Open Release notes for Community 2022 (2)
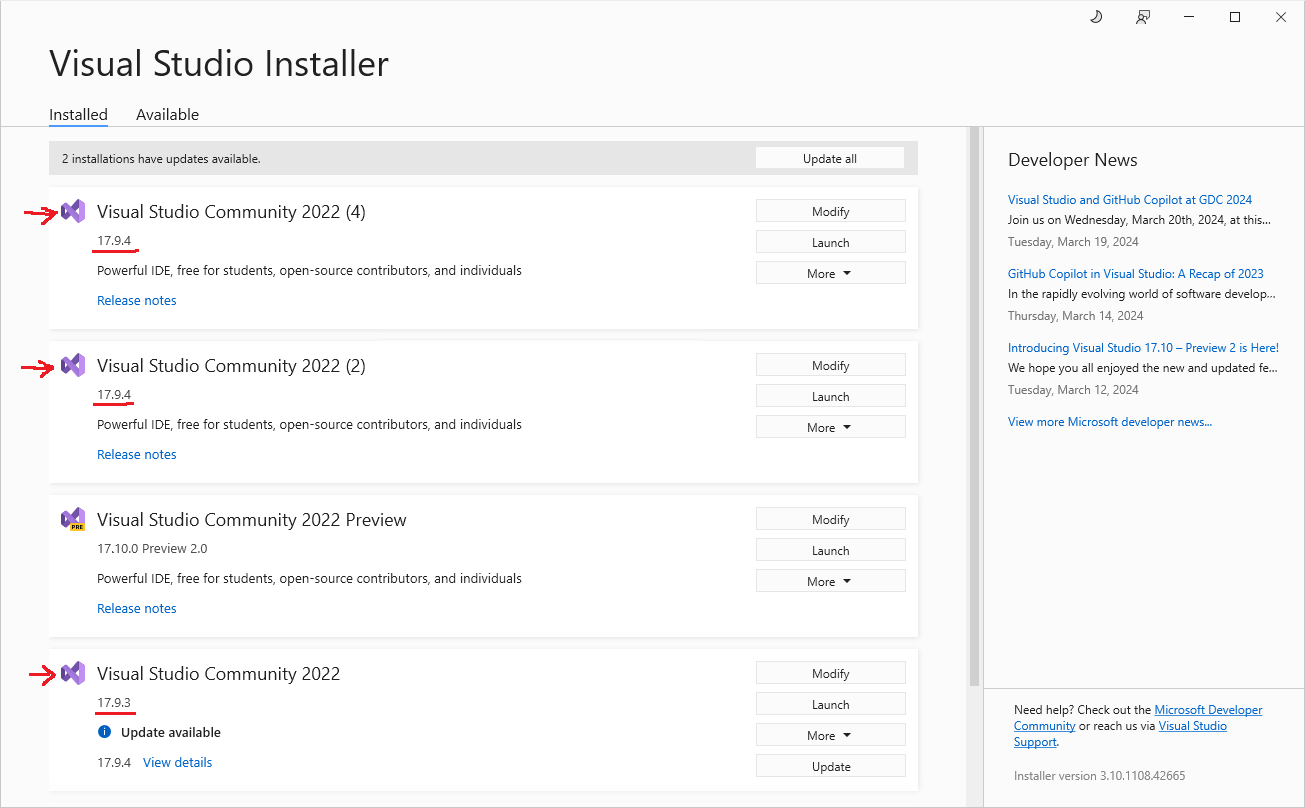Screen dimensions: 1305x808 [137, 454]
